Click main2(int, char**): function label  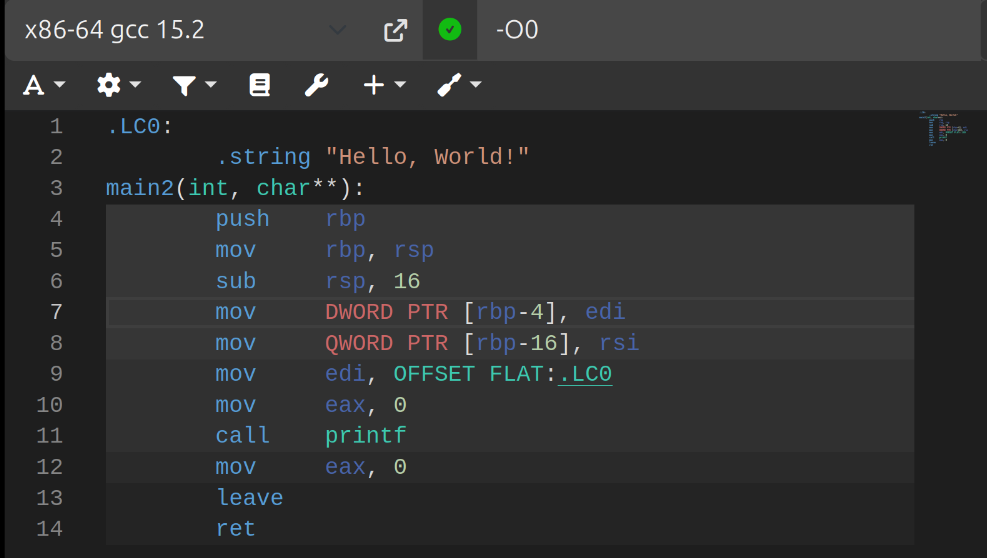coord(235,188)
